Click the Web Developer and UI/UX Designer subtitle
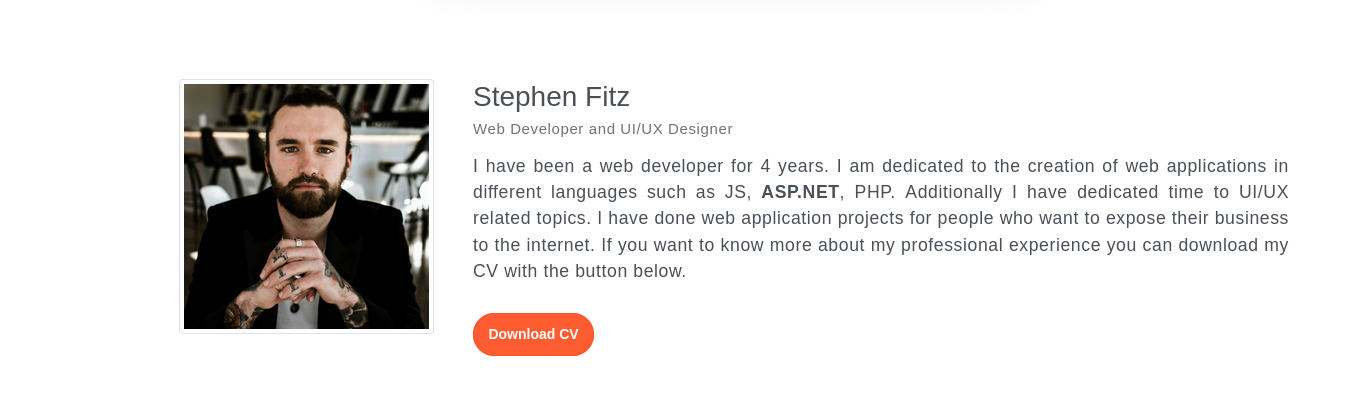1346x410 pixels. [603, 129]
